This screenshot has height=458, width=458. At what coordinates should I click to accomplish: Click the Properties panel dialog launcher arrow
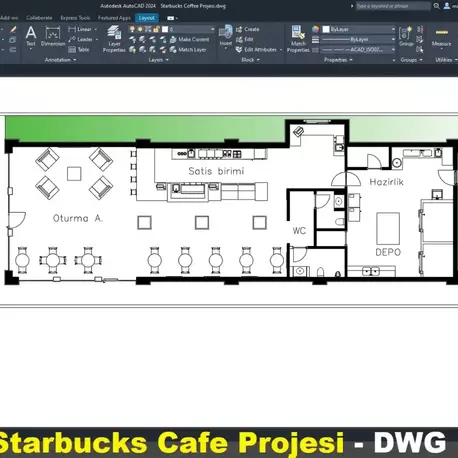coord(394,60)
